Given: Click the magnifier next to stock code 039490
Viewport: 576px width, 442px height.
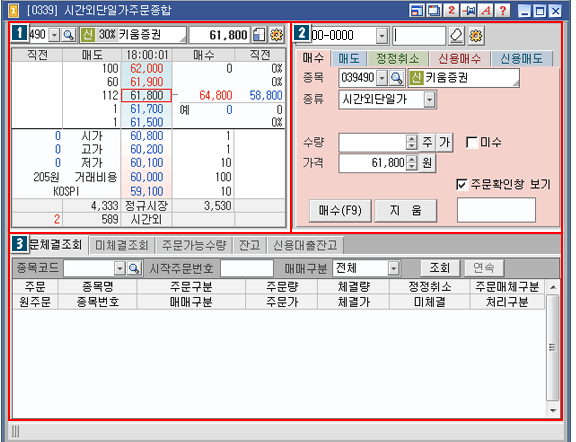Looking at the screenshot, I should (396, 78).
